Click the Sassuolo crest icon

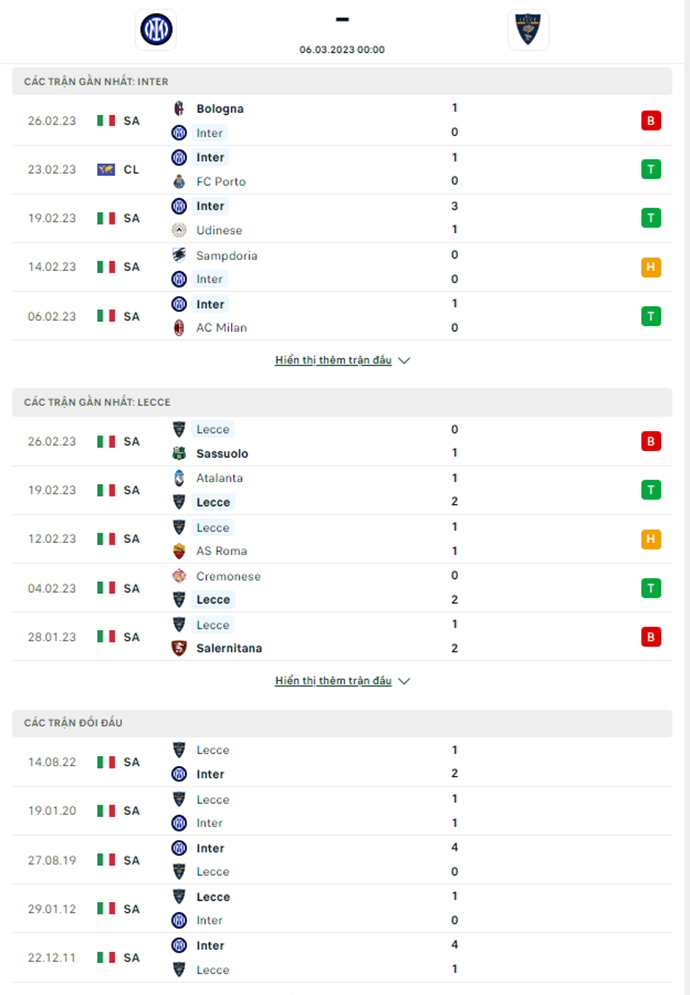coord(179,454)
